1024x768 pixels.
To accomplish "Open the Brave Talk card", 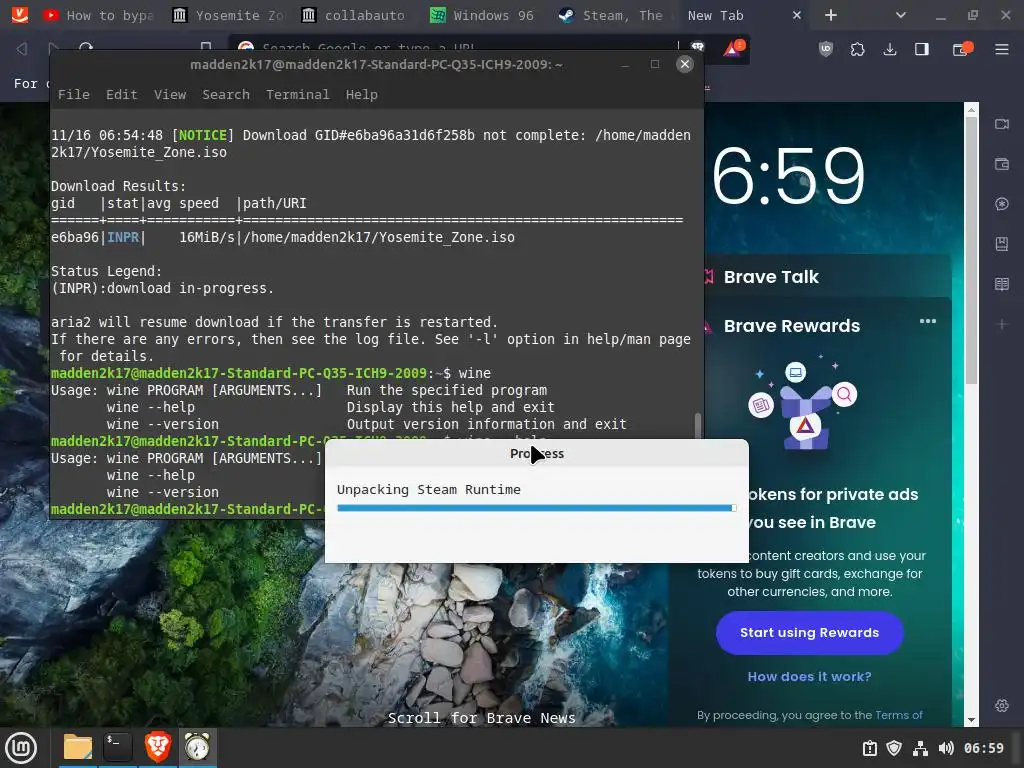I will click(x=827, y=277).
